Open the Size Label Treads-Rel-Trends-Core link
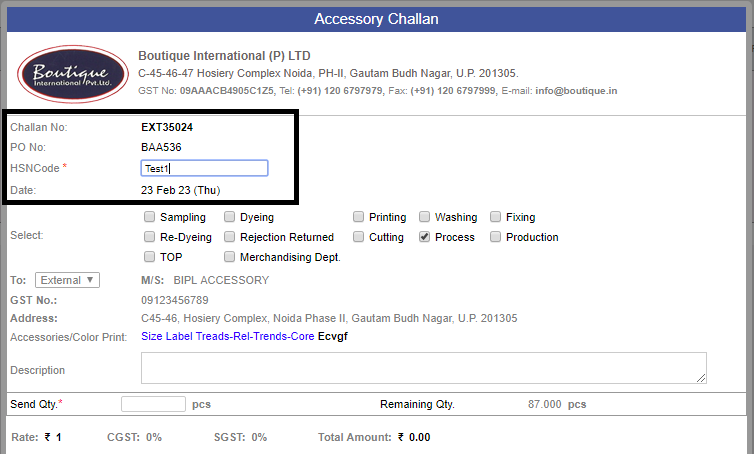 (227, 336)
